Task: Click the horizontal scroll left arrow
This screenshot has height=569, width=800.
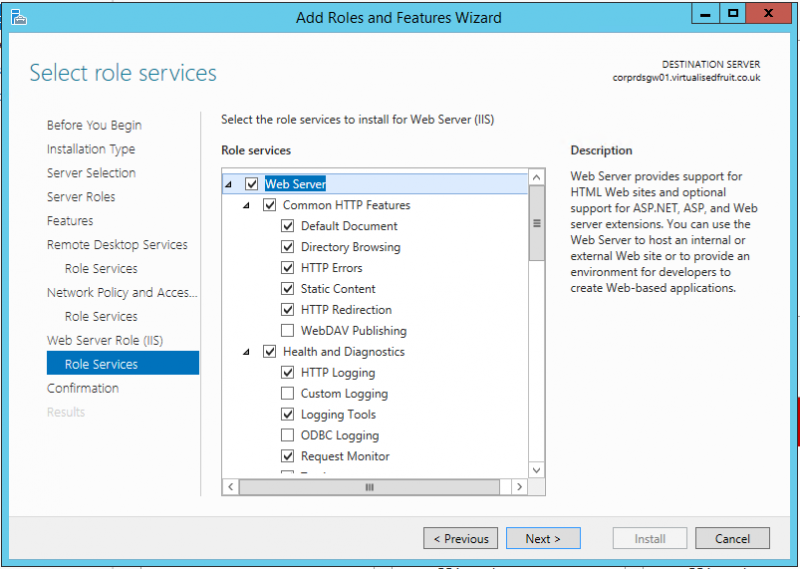Action: pos(230,487)
